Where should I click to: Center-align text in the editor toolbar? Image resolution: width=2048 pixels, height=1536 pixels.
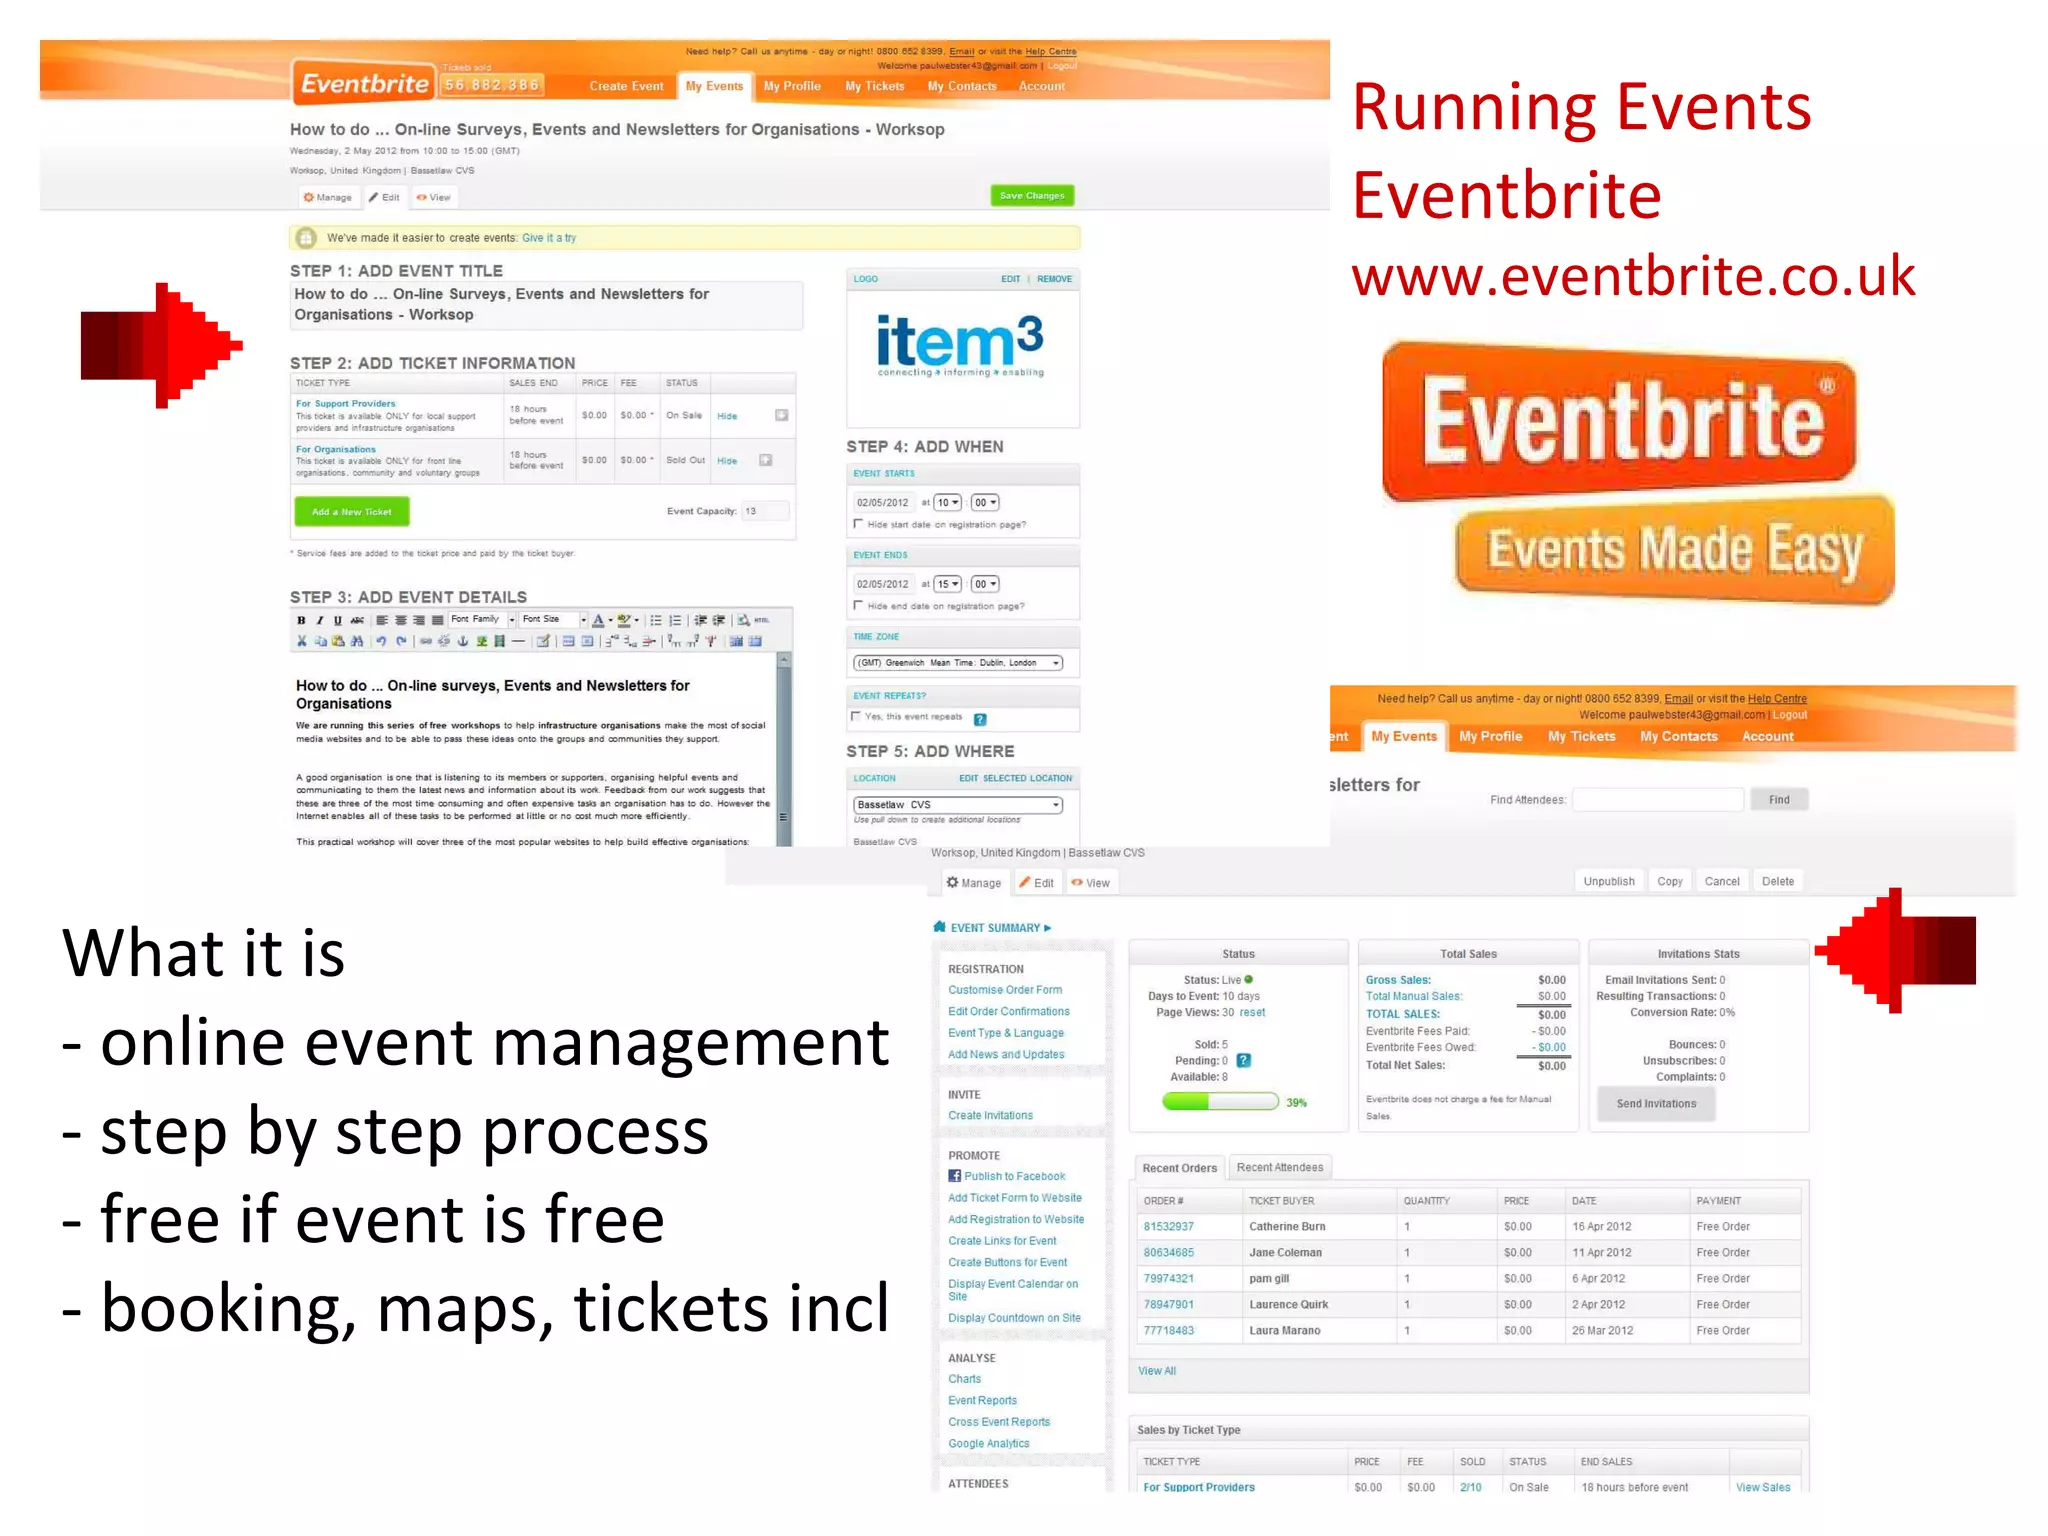pos(401,620)
